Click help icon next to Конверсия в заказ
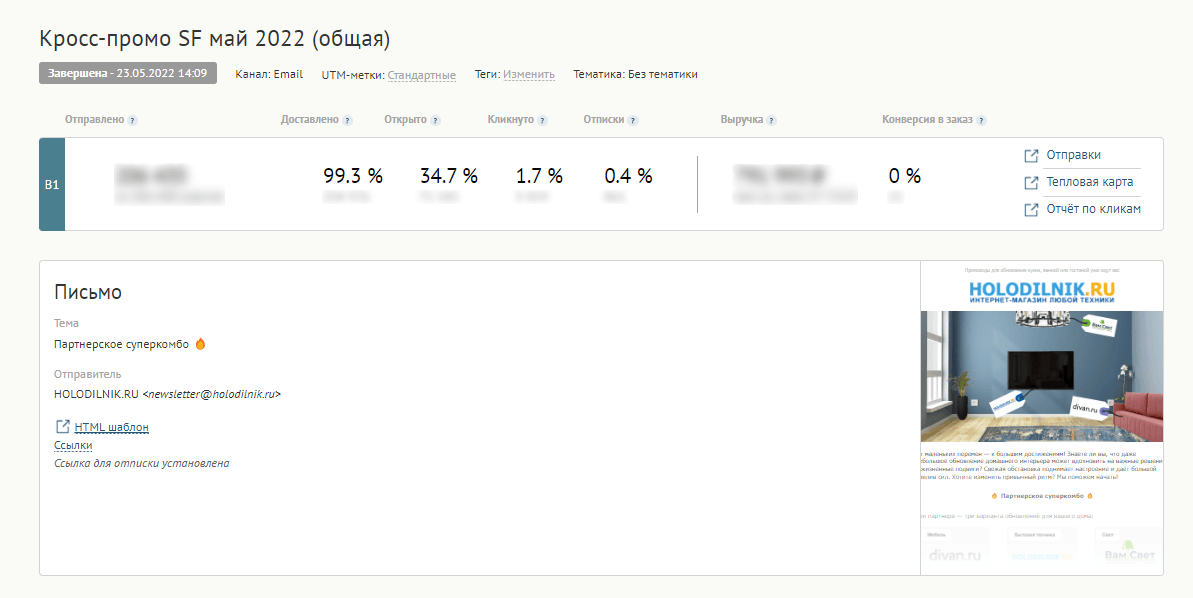Image resolution: width=1193 pixels, height=598 pixels. 981,120
